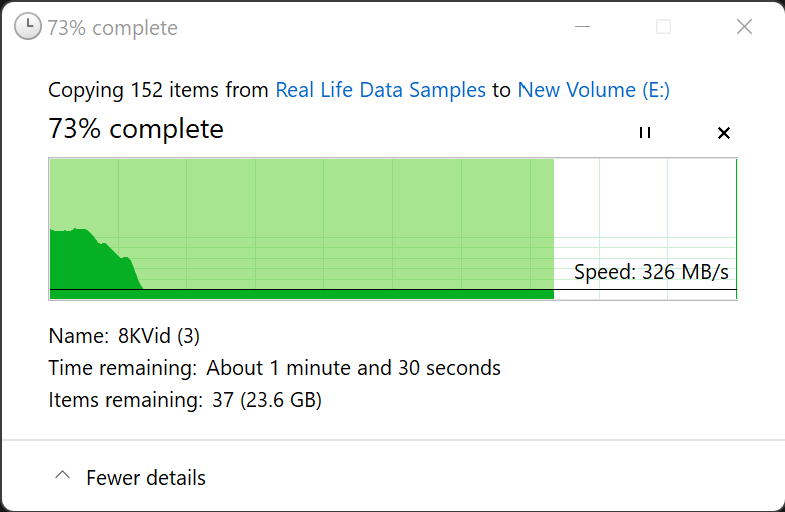The height and width of the screenshot is (512, 785).
Task: Click the Copying 152 items from text
Action: (159, 90)
